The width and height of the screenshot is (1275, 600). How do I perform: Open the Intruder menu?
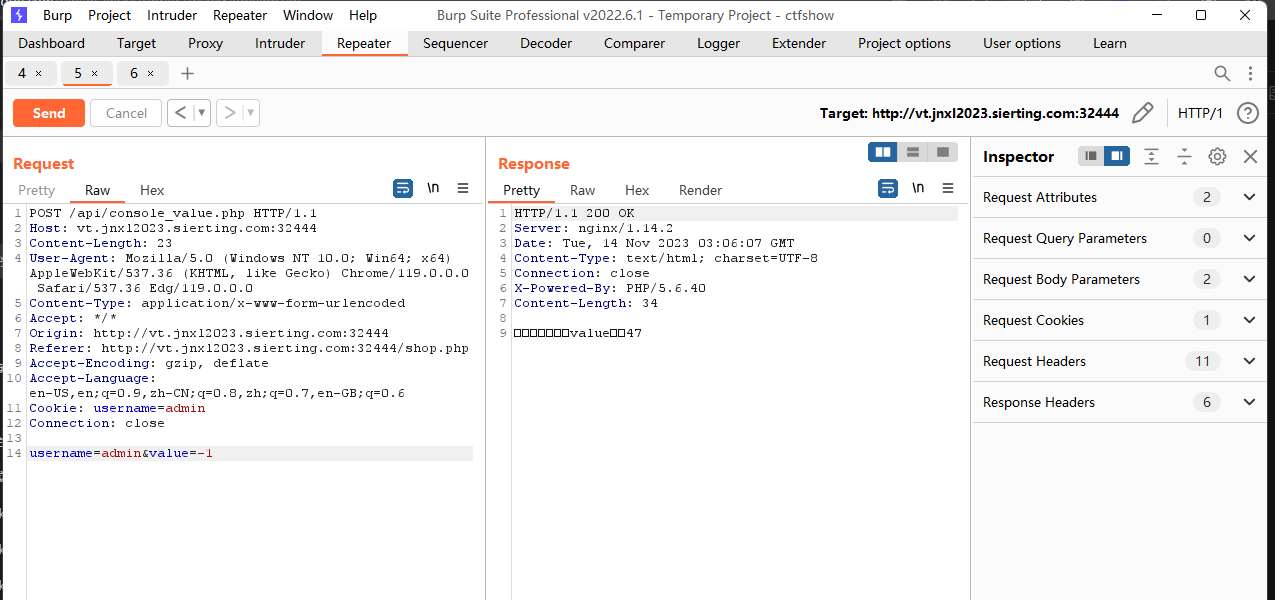pyautogui.click(x=172, y=15)
